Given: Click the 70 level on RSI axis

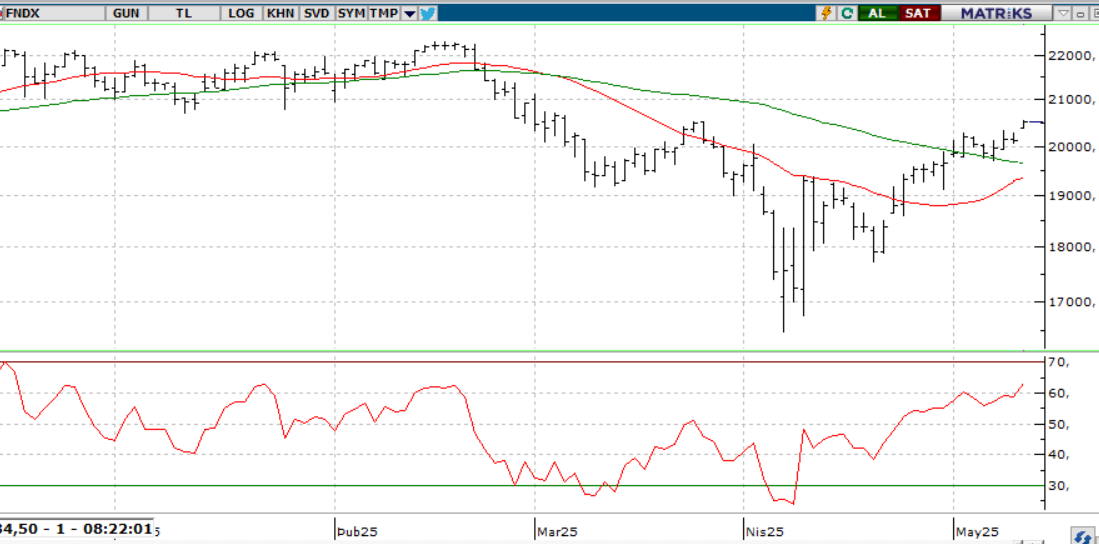Looking at the screenshot, I should point(1059,362).
